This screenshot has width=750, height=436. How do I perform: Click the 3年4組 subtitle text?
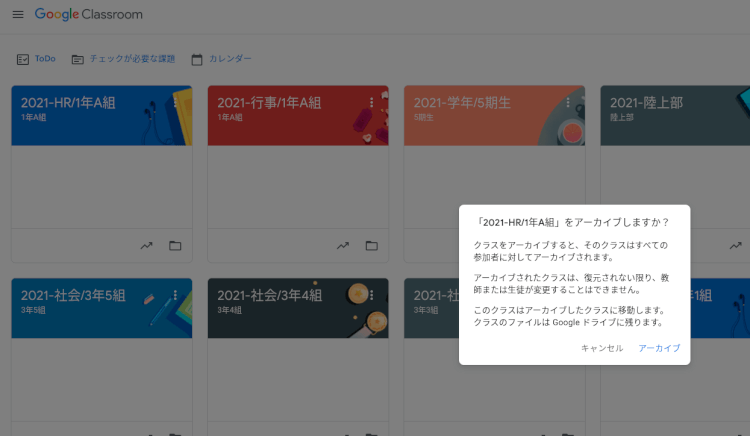230,310
